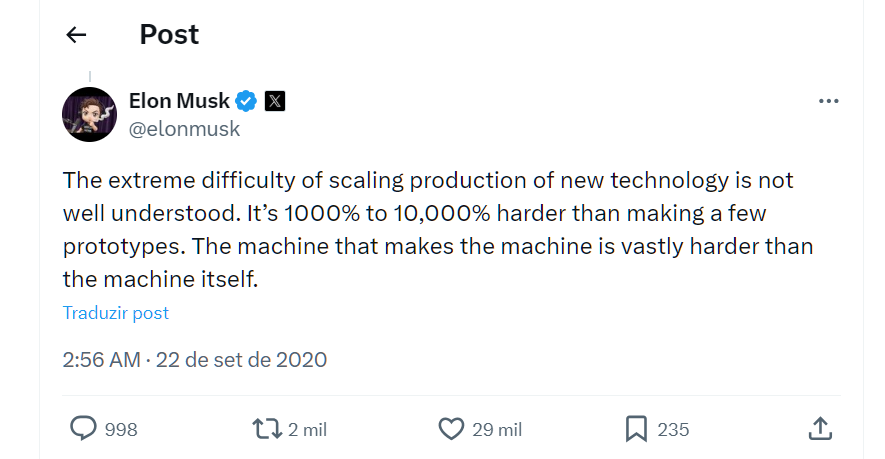The image size is (885, 459).
Task: Click the reply speech bubble icon
Action: pyautogui.click(x=83, y=429)
